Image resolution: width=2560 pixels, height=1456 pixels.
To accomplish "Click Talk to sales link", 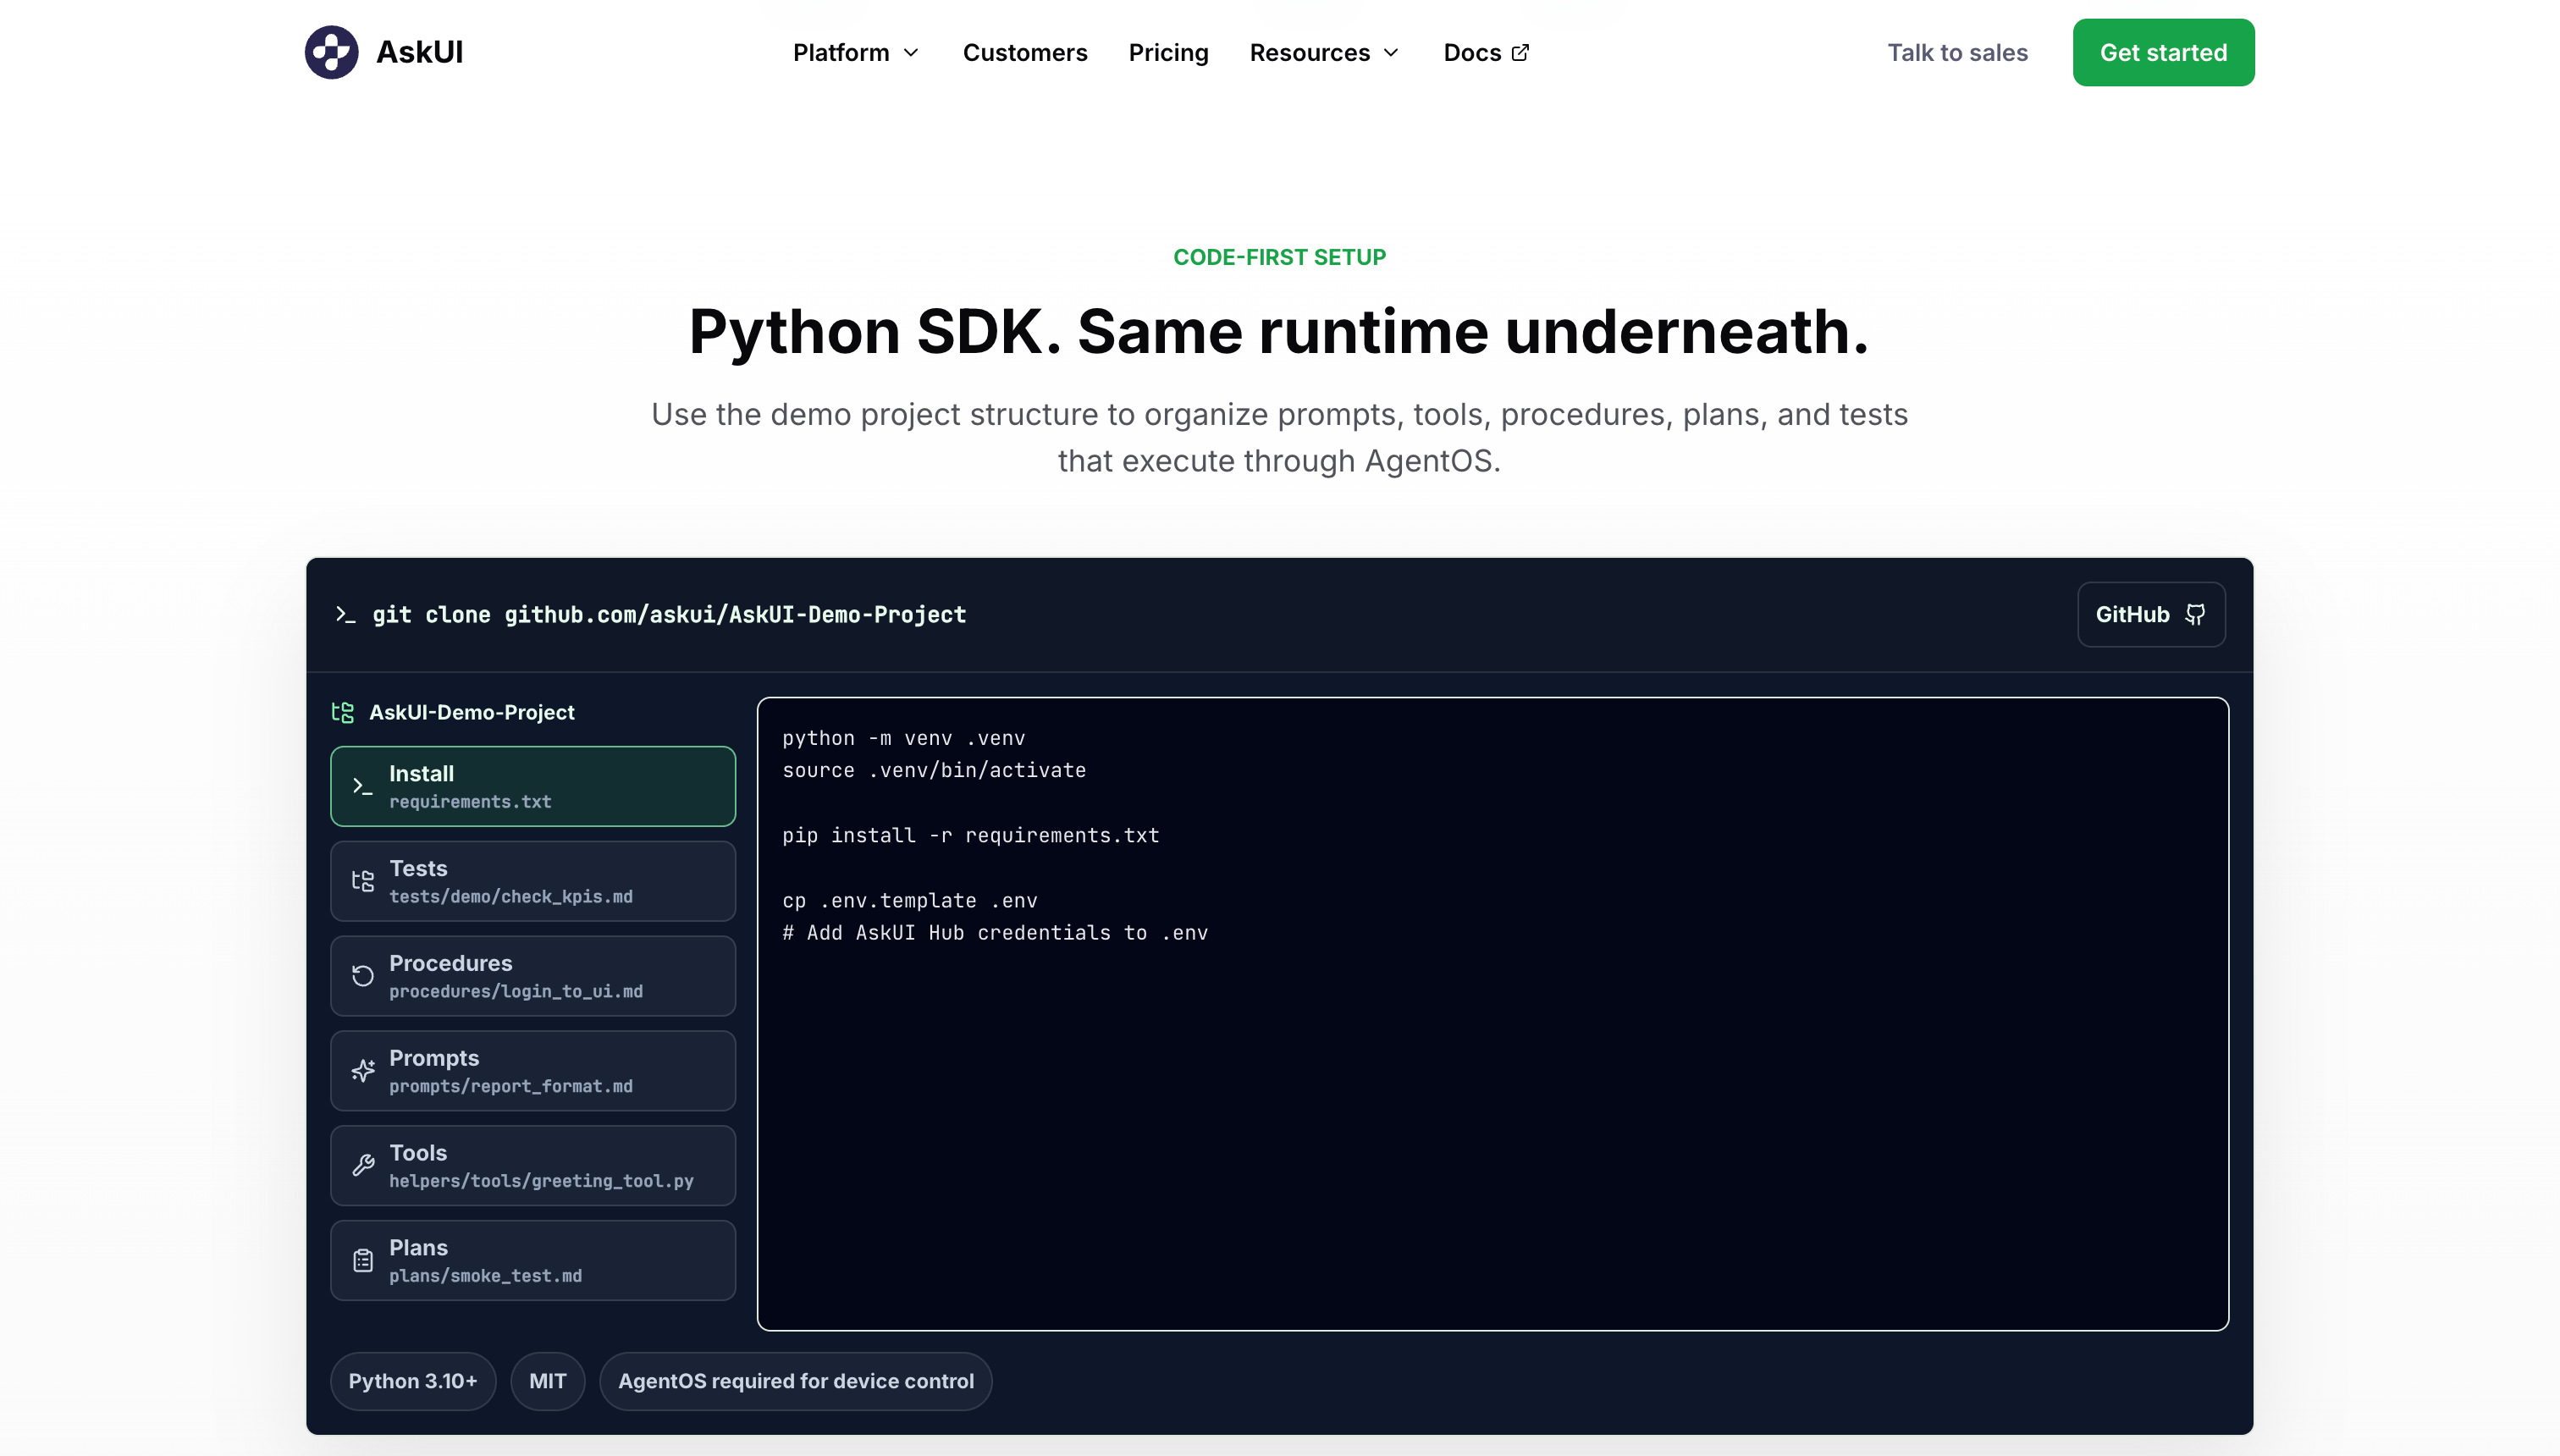I will pos(1957,52).
